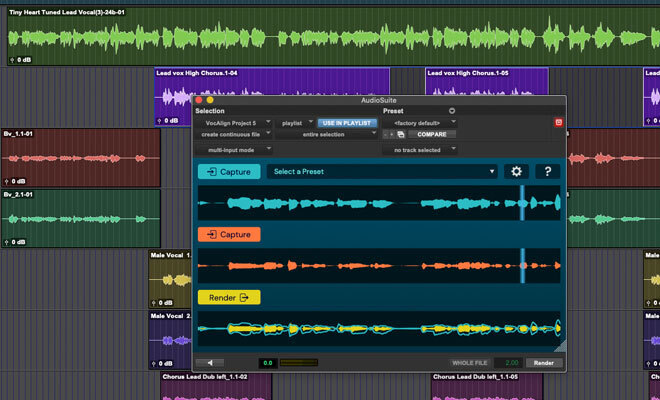The image size is (660, 400).
Task: Open VocAlign settings gear
Action: coord(517,171)
